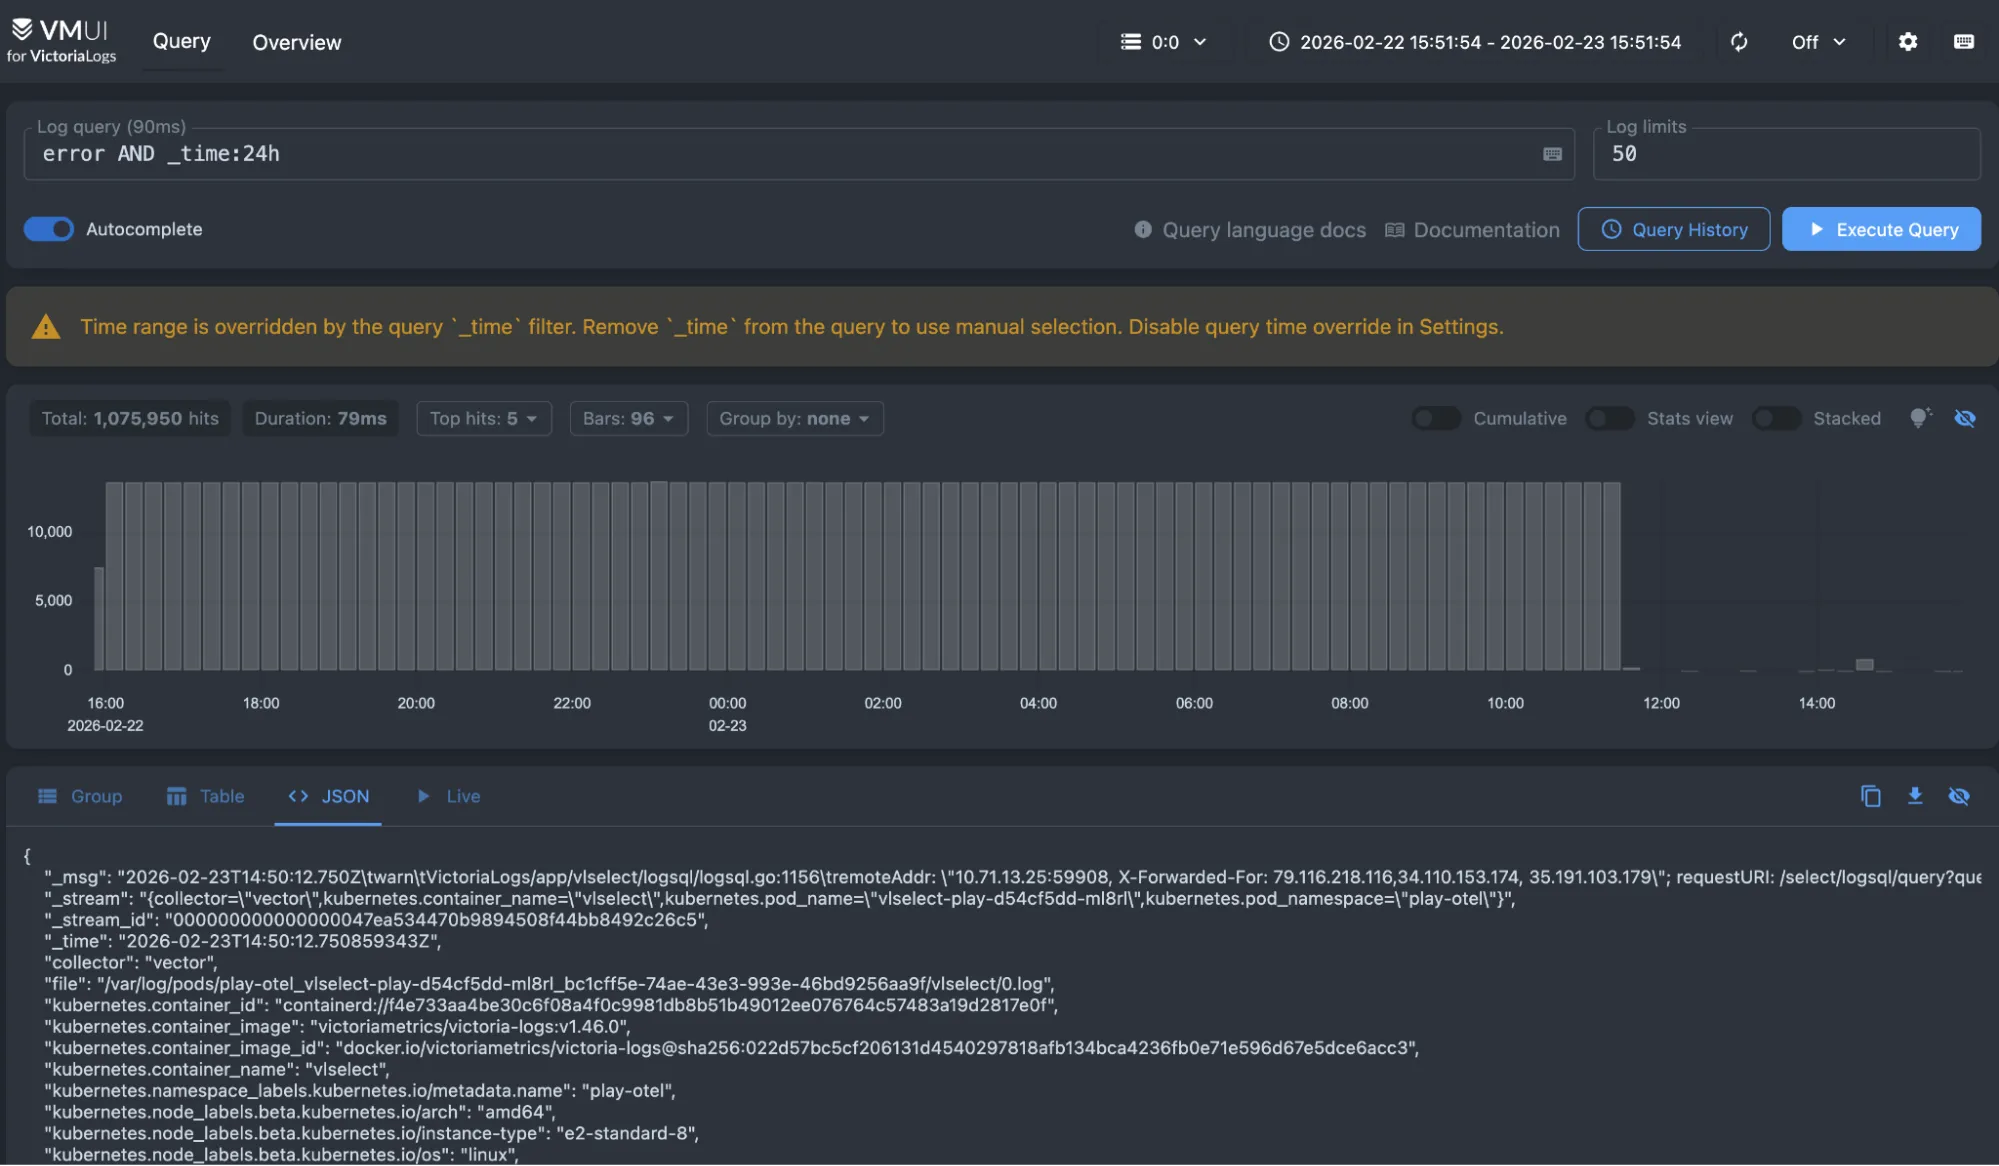Open the Bars: 96 dropdown
Screen dimensions: 1999x1166
[x=628, y=418]
